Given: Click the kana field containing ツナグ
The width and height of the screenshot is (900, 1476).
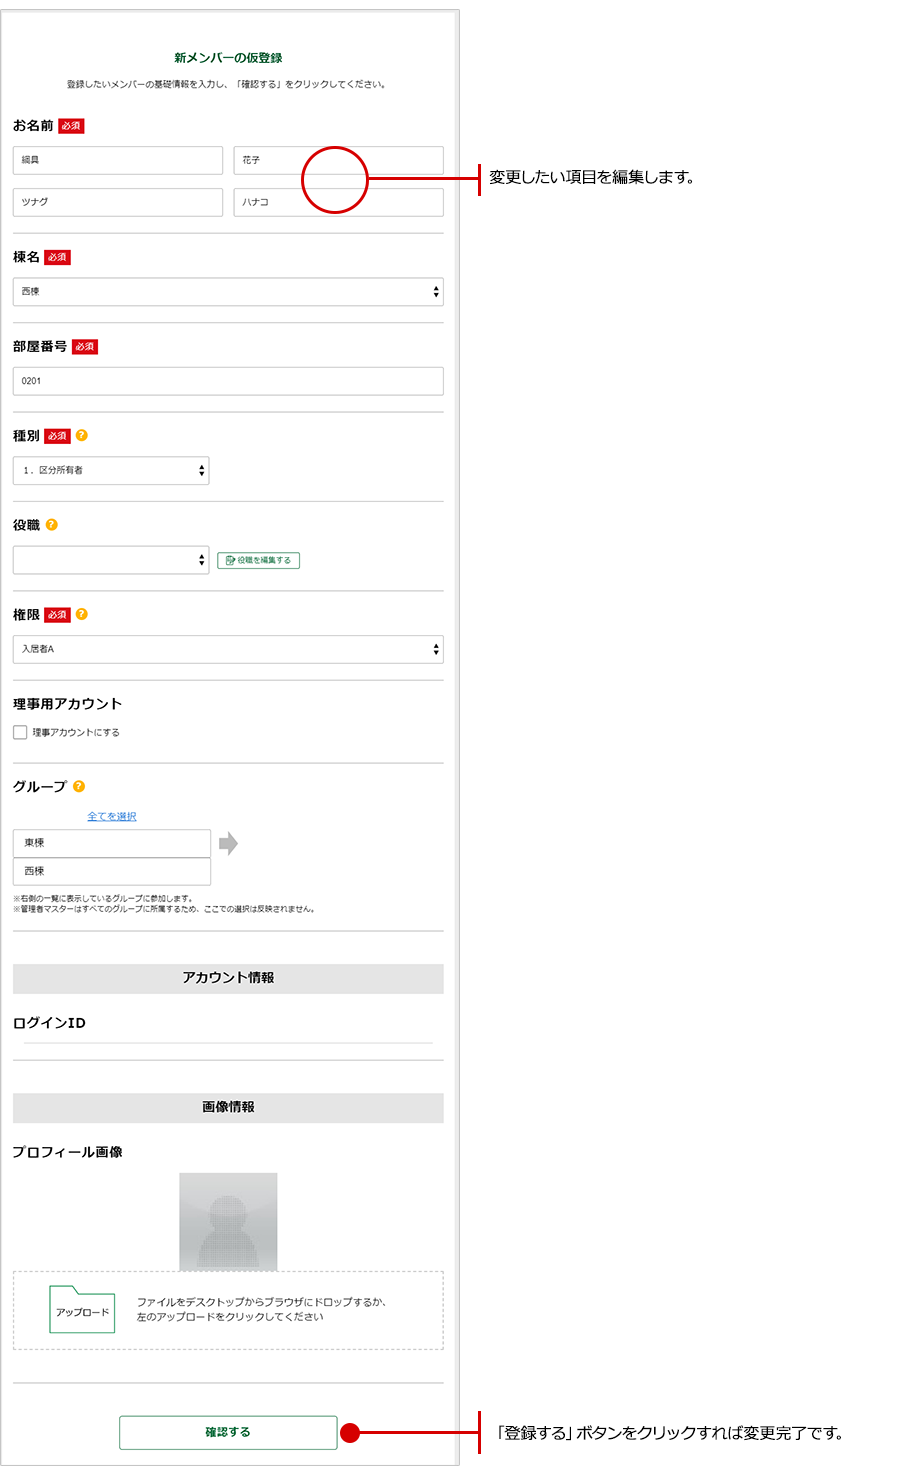Looking at the screenshot, I should tap(118, 202).
